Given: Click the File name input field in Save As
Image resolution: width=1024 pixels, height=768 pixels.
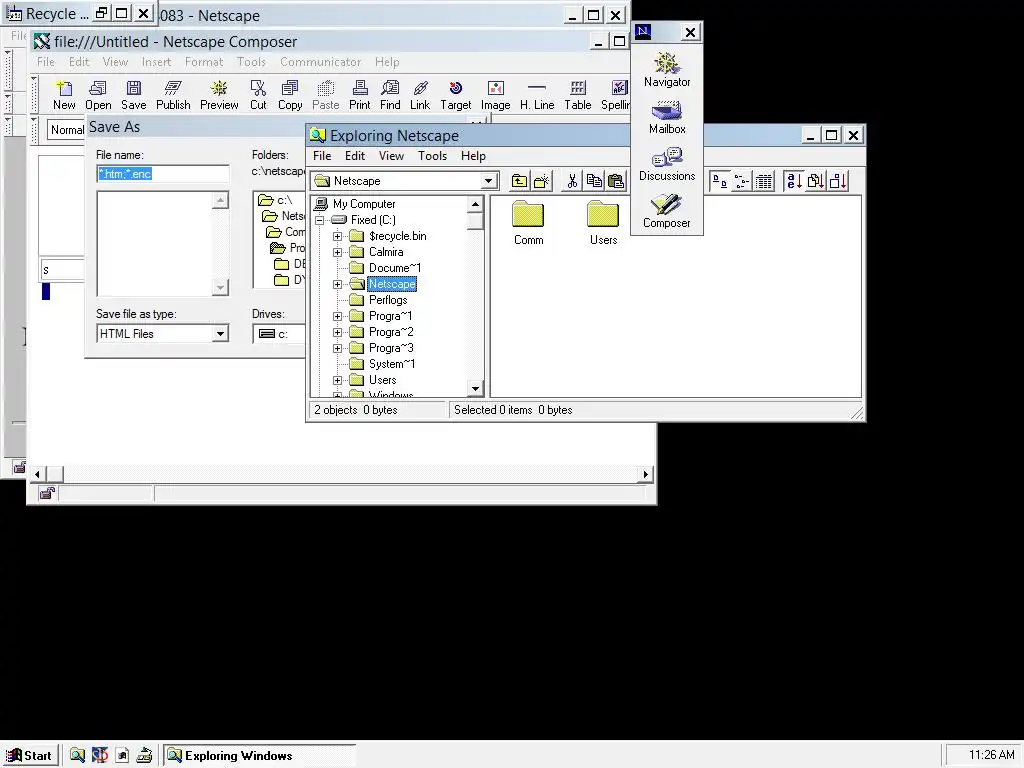Looking at the screenshot, I should tap(163, 174).
